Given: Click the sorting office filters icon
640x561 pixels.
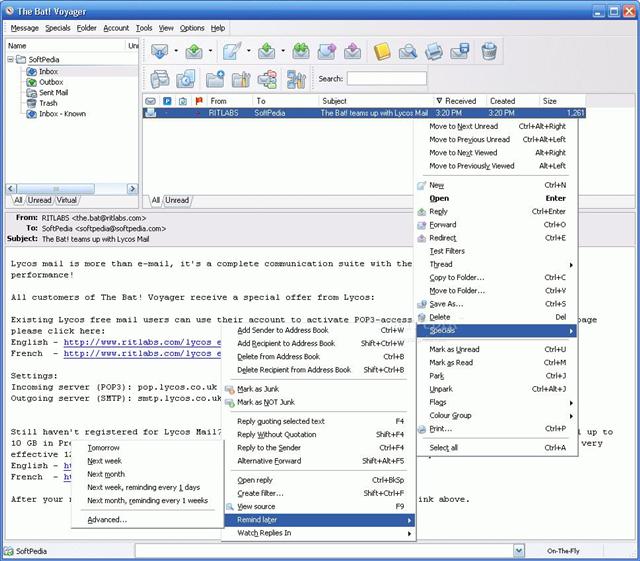Looking at the screenshot, I should coord(267,79).
